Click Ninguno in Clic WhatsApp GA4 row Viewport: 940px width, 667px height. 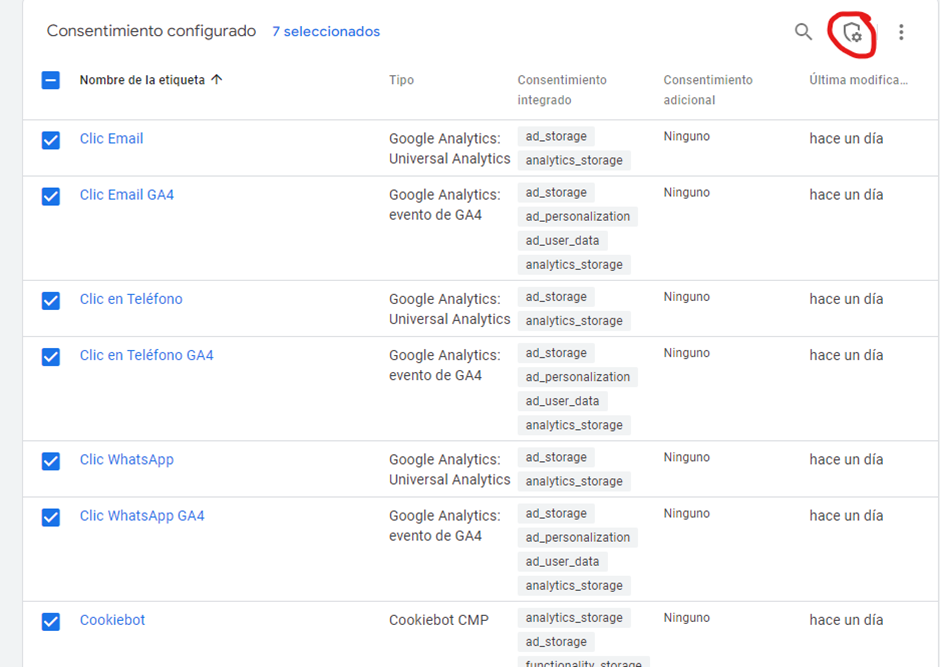pyautogui.click(x=686, y=514)
